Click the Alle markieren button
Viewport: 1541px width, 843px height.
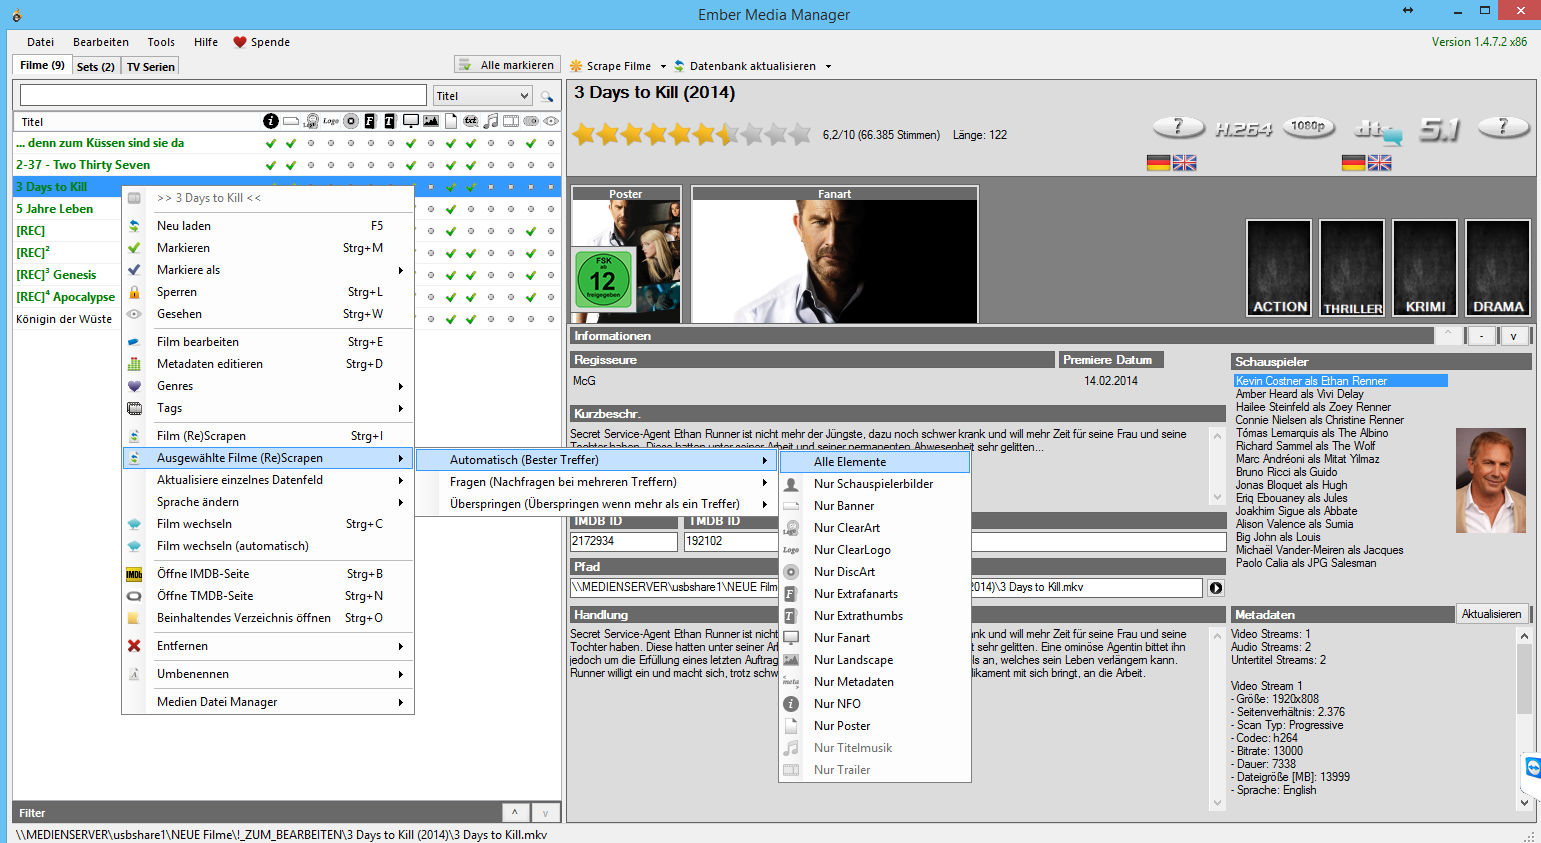click(x=507, y=65)
